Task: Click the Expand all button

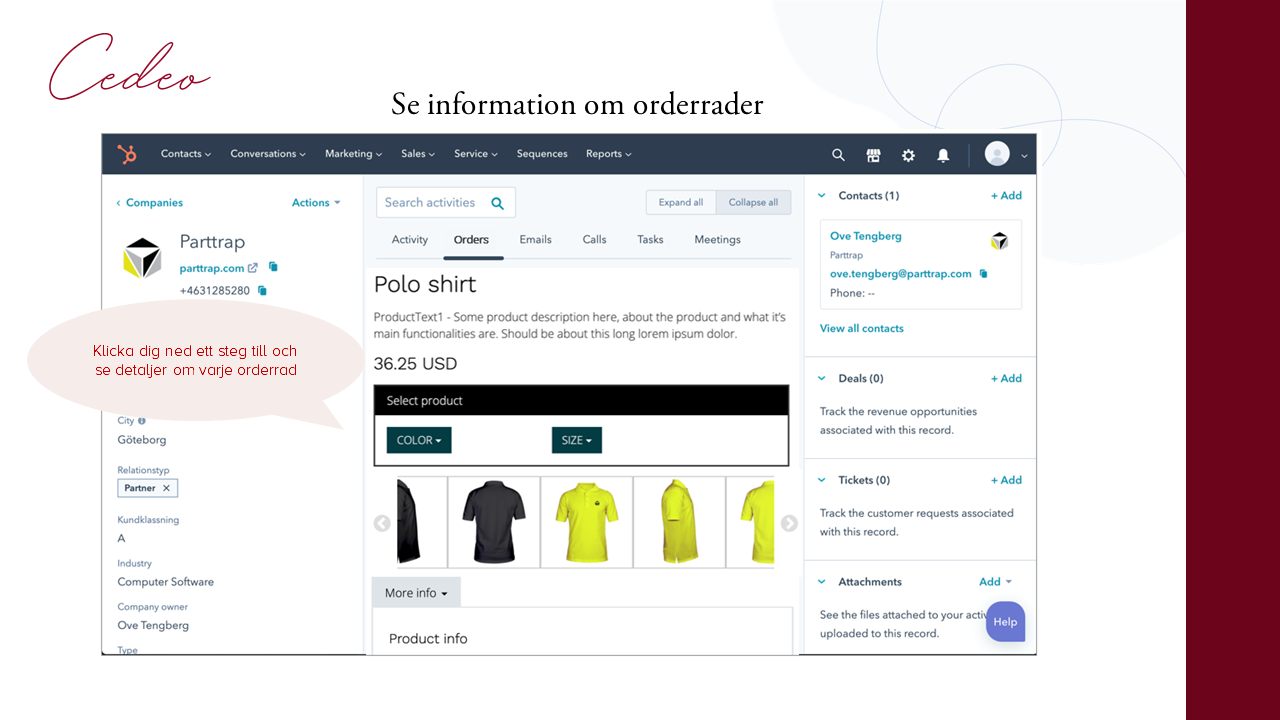Action: click(681, 203)
